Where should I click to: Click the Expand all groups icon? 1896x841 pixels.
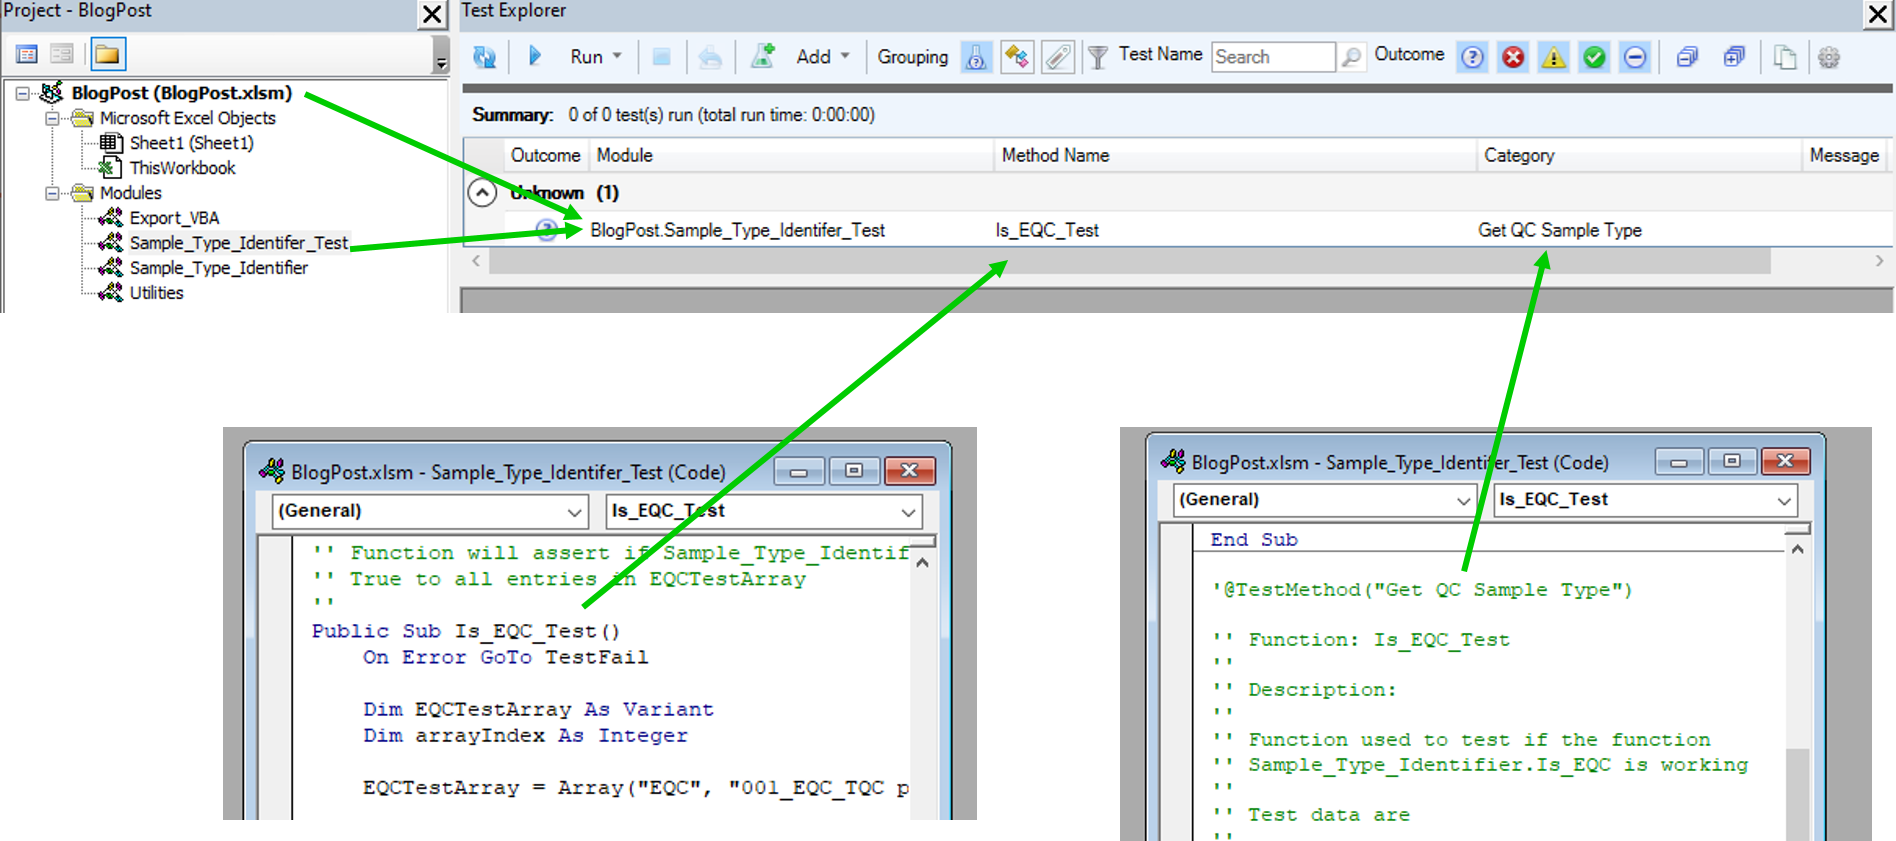pos(1734,57)
